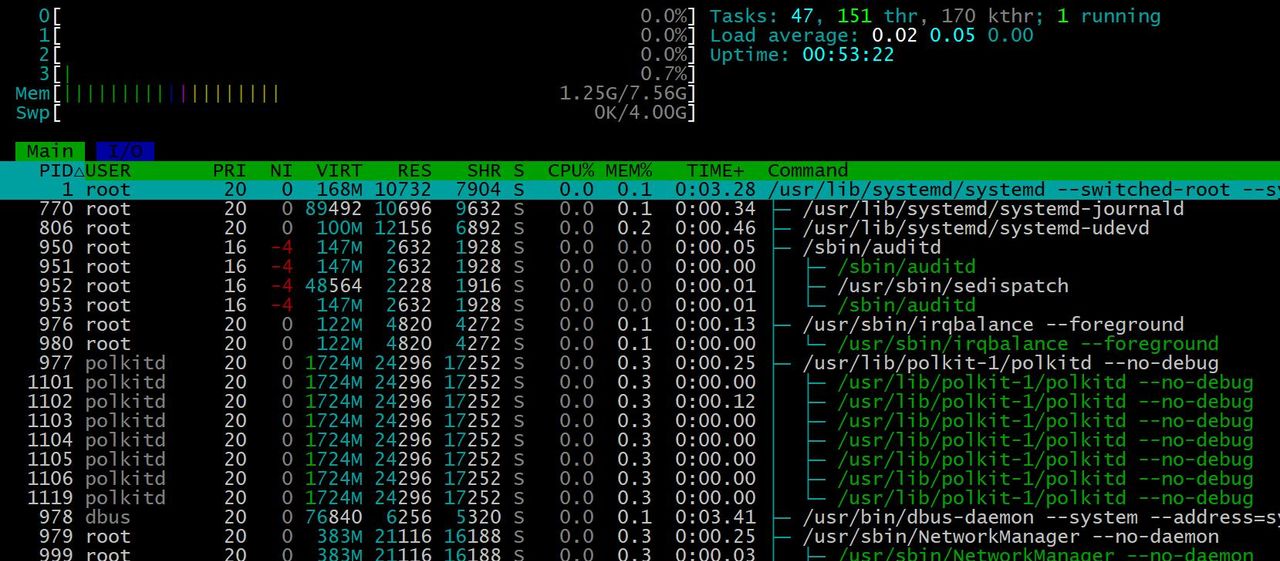Click the 89492 VIRT value for journald
1280x561 pixels.
tap(333, 209)
